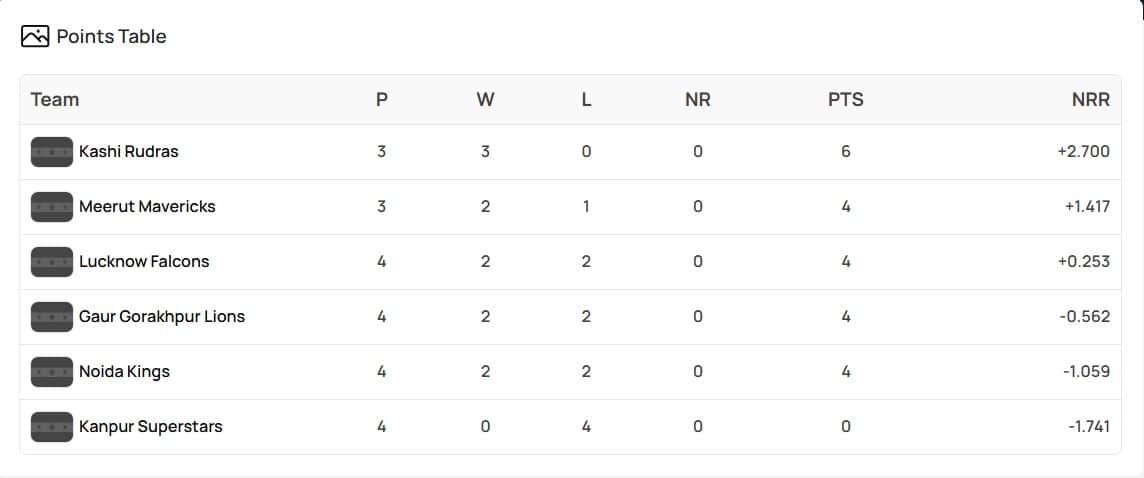Open the Kanpur Superstars team name
Viewport: 1144px width, 478px height.
click(151, 427)
